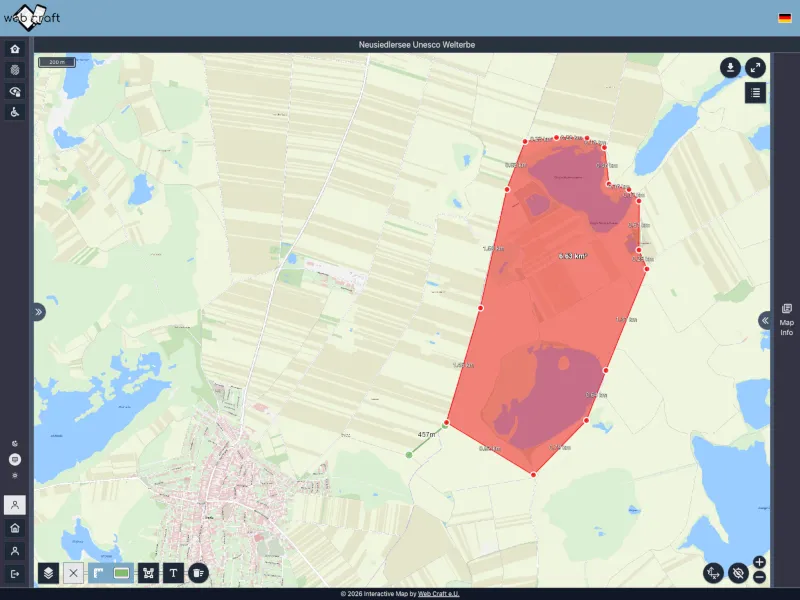
Task: Open the Web Craft e.U. footer link
Action: (439, 594)
